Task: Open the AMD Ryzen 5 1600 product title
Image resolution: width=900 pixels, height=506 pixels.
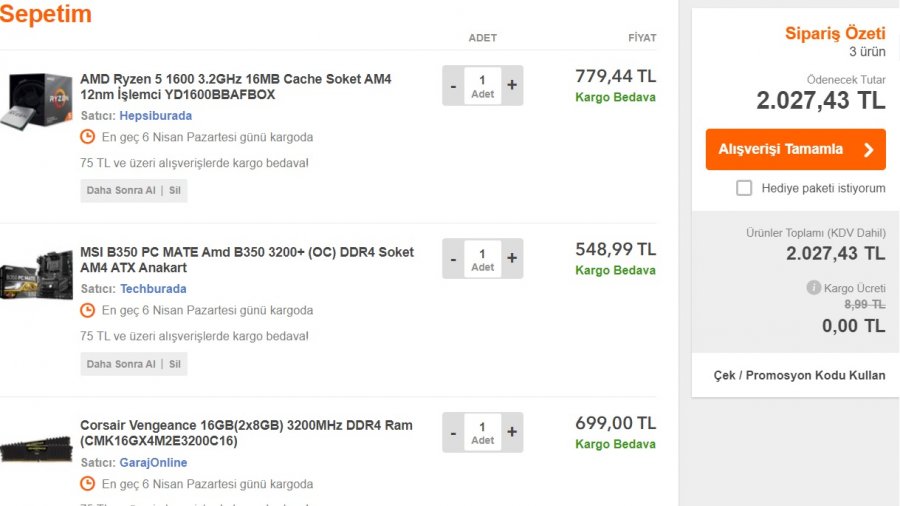Action: pos(235,87)
